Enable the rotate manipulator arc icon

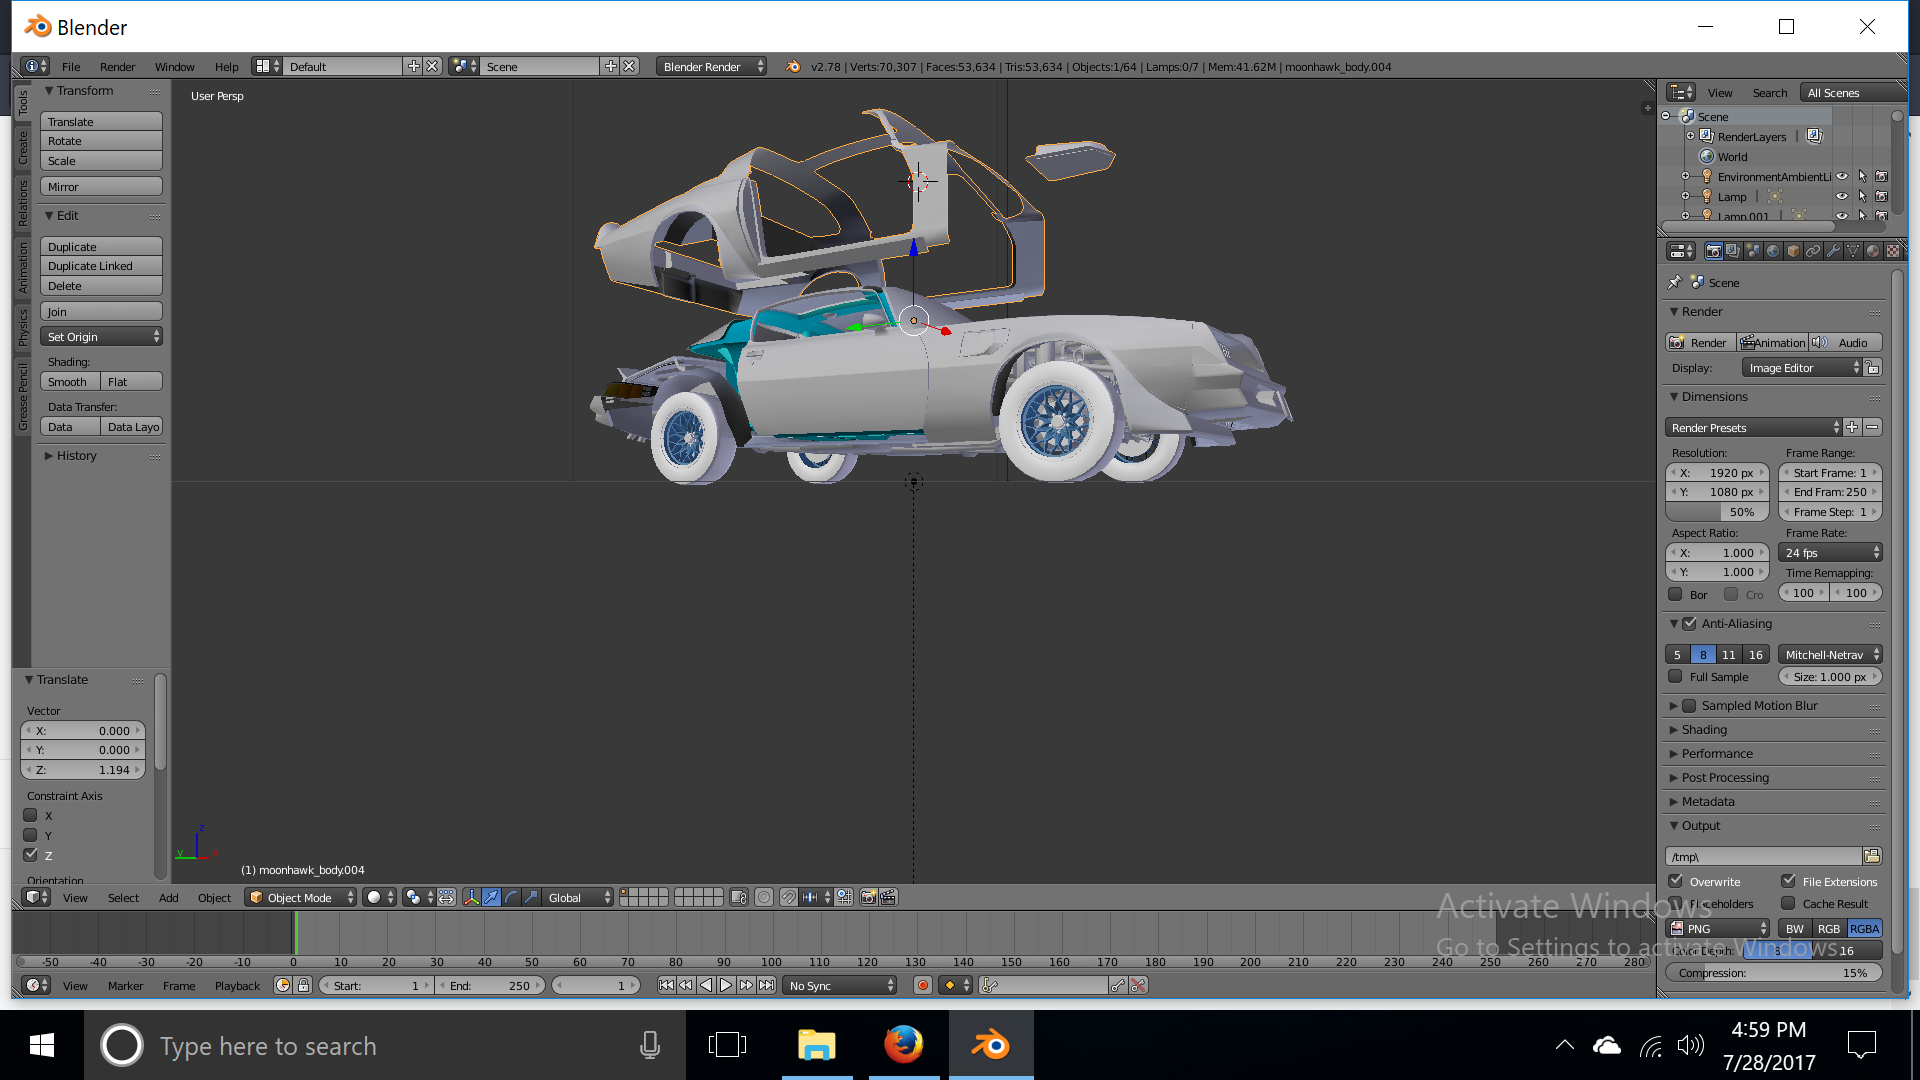(x=512, y=897)
